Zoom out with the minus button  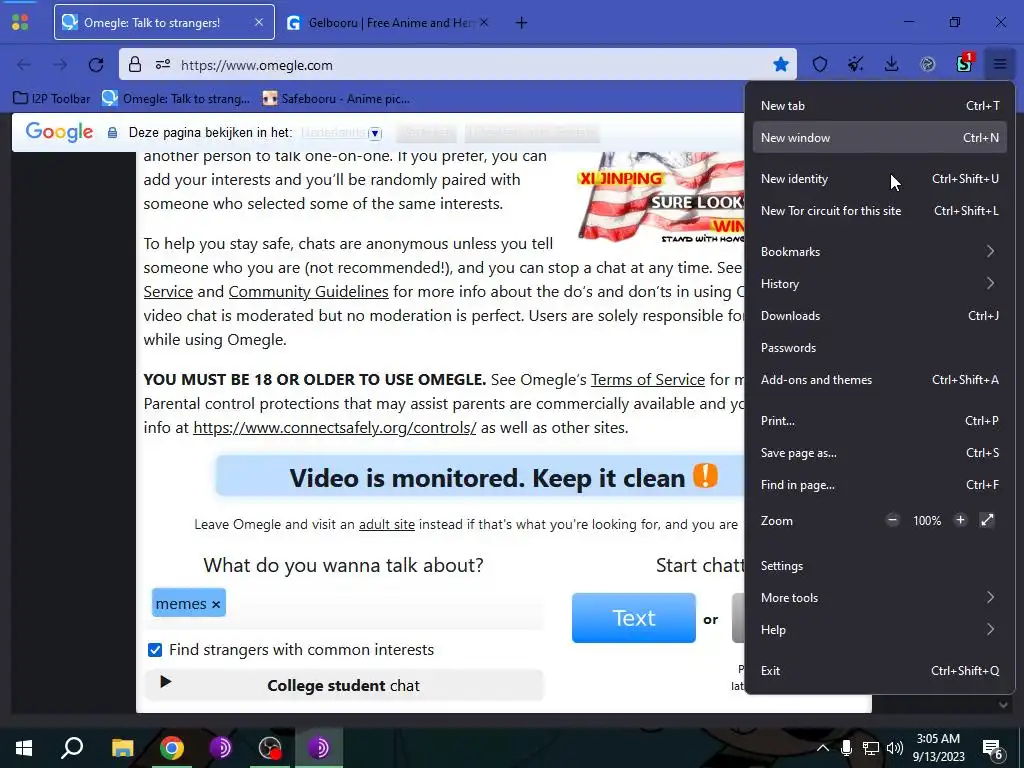[x=893, y=520]
